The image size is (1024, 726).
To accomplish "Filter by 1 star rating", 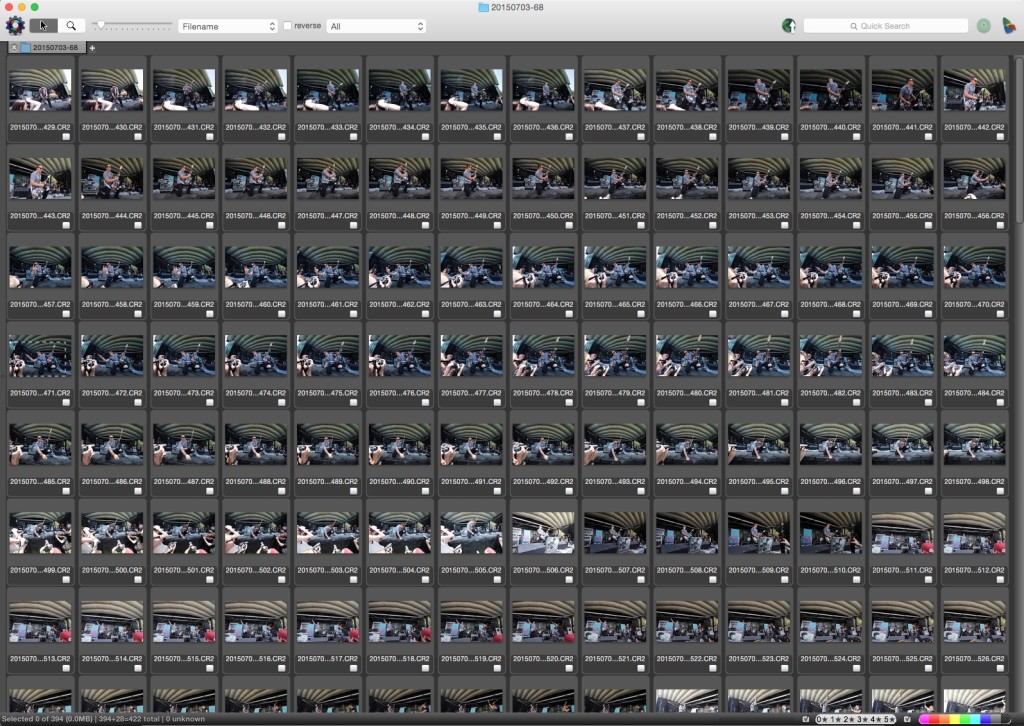I will pyautogui.click(x=835, y=719).
